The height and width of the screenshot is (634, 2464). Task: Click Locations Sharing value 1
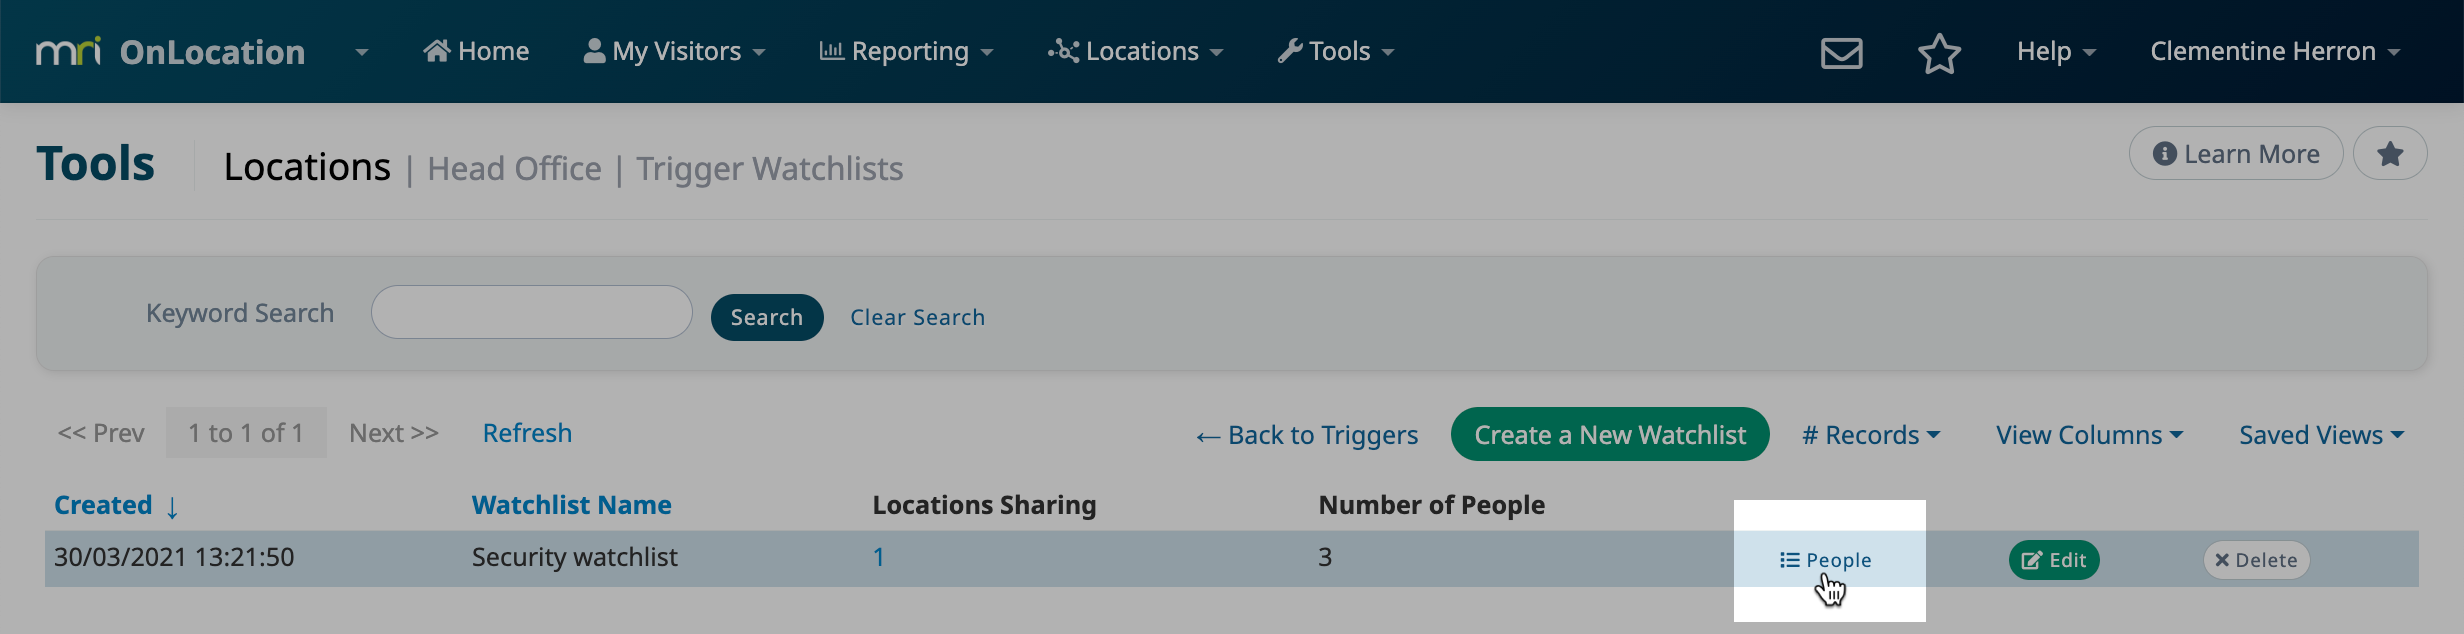click(x=878, y=557)
